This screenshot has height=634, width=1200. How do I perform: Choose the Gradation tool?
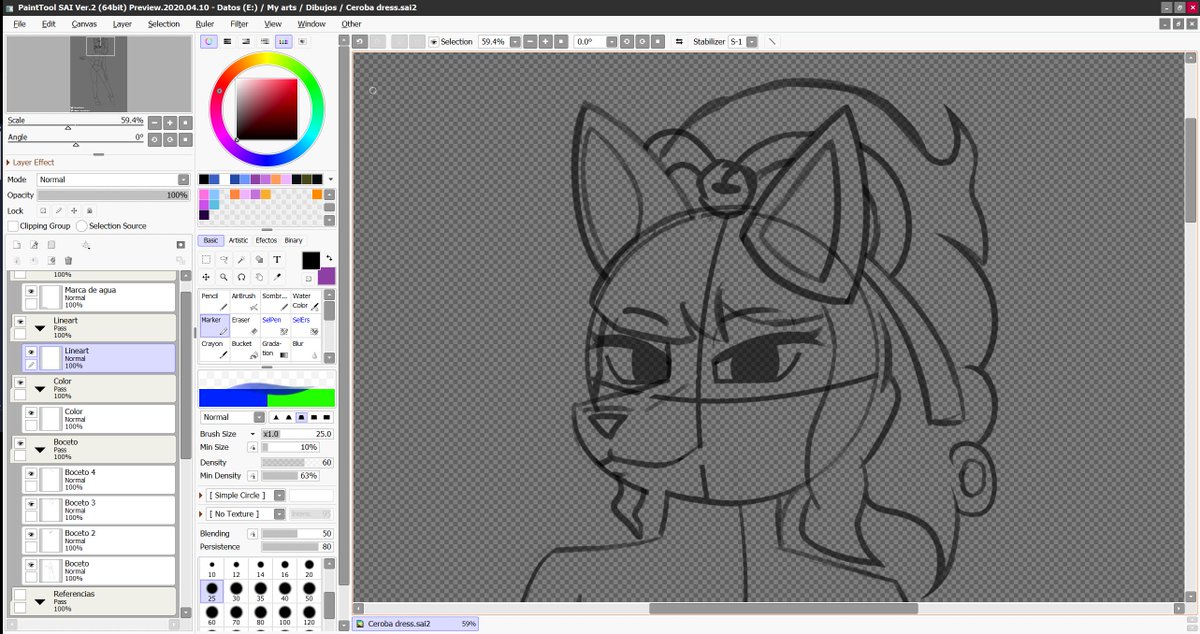click(x=275, y=349)
